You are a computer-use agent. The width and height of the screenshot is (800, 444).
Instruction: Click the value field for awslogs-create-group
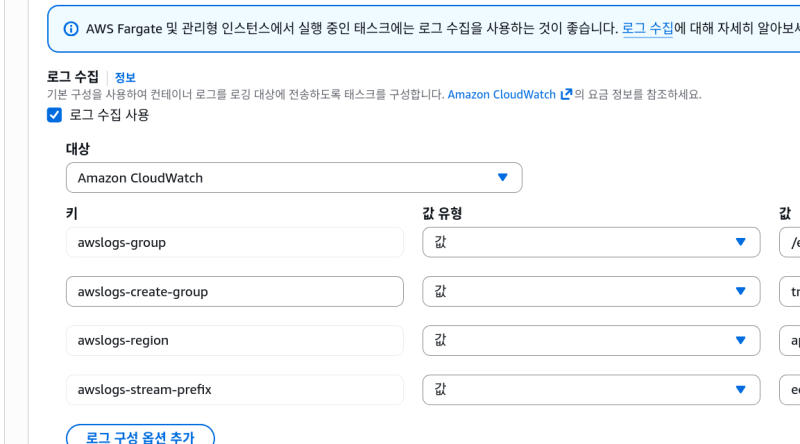pos(790,291)
